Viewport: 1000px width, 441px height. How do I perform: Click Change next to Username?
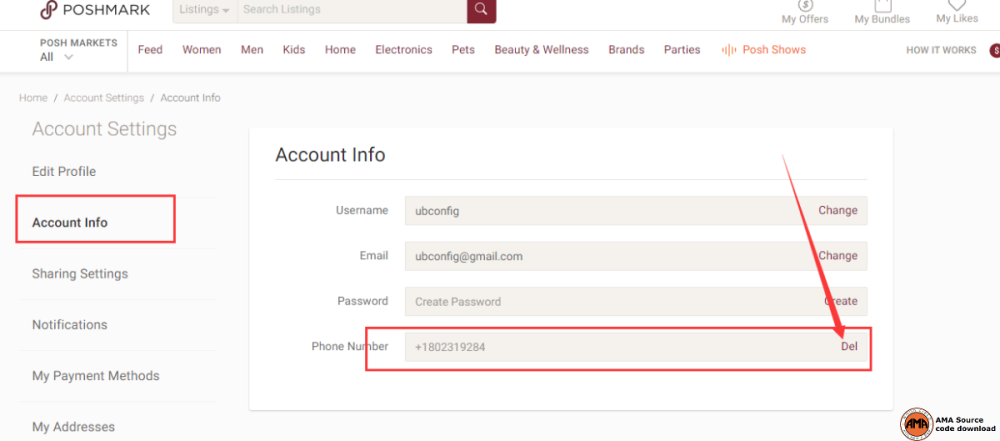[837, 211]
